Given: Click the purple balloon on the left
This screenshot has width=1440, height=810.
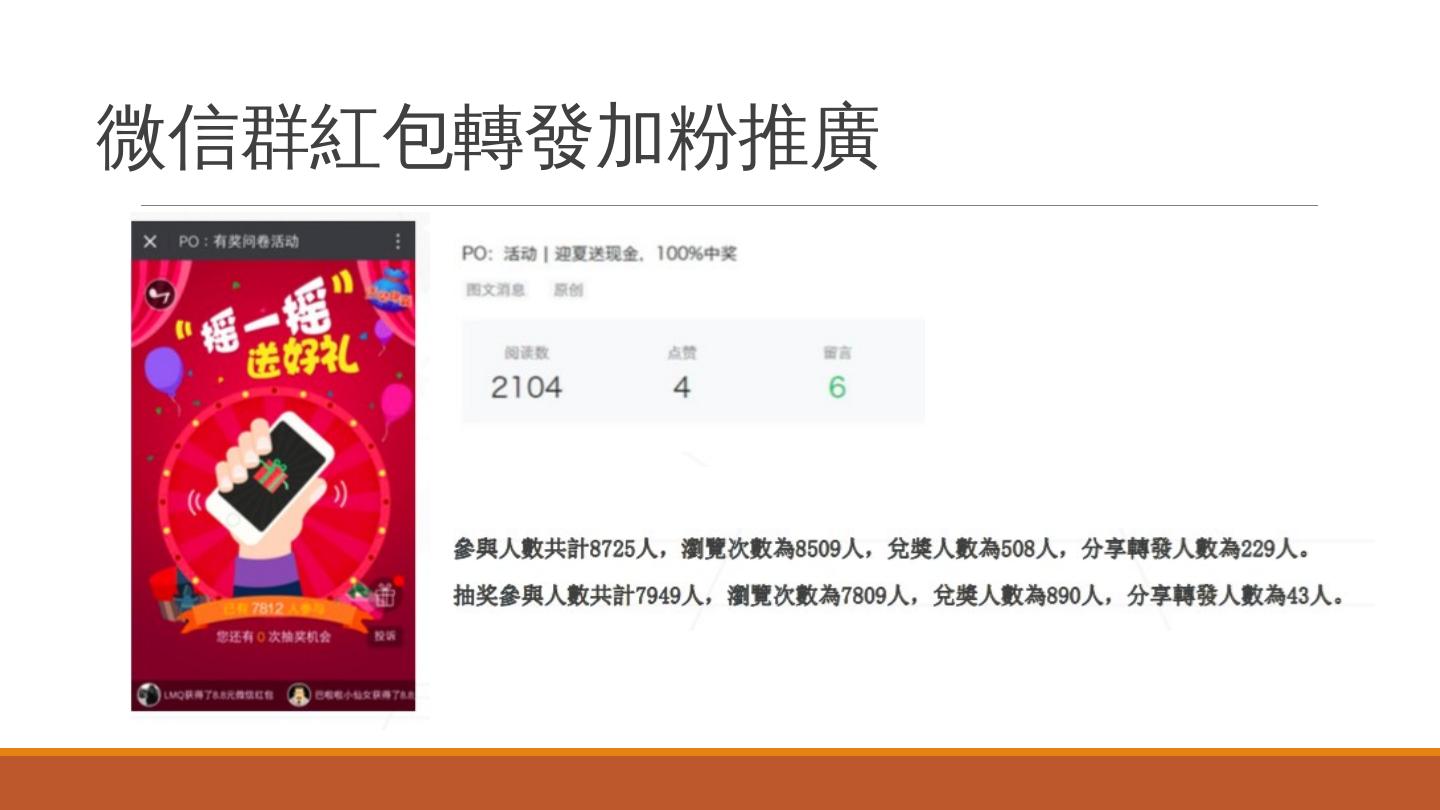Looking at the screenshot, I should click(x=162, y=372).
